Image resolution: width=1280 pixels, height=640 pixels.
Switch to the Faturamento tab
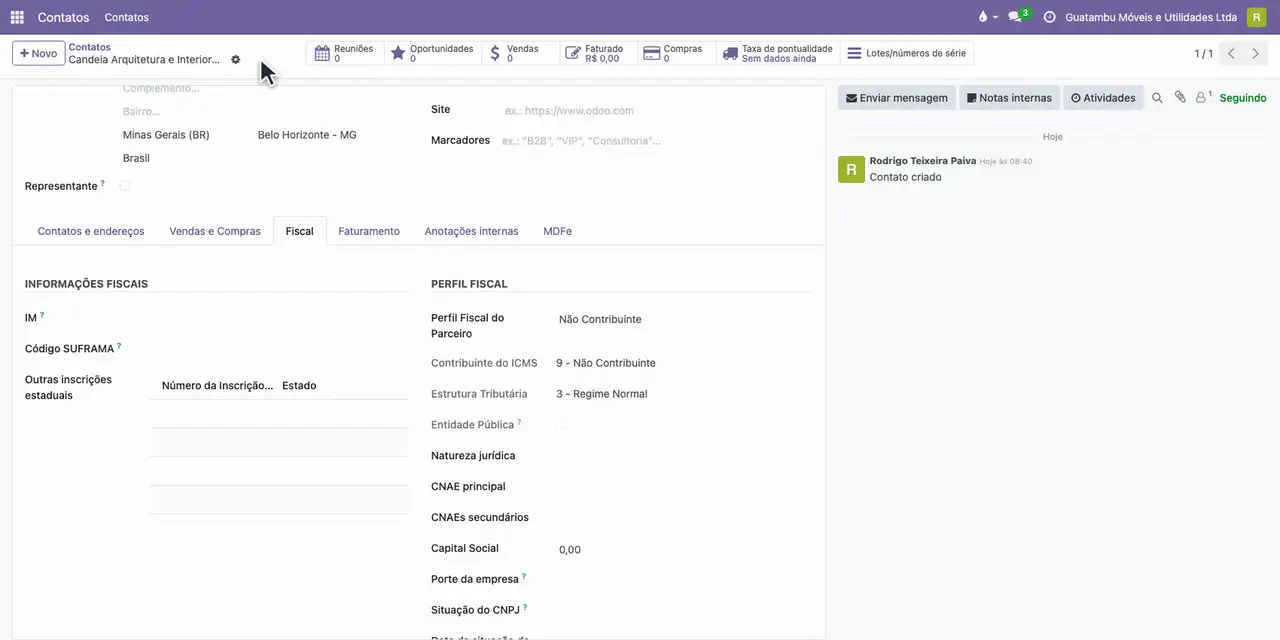click(x=369, y=231)
